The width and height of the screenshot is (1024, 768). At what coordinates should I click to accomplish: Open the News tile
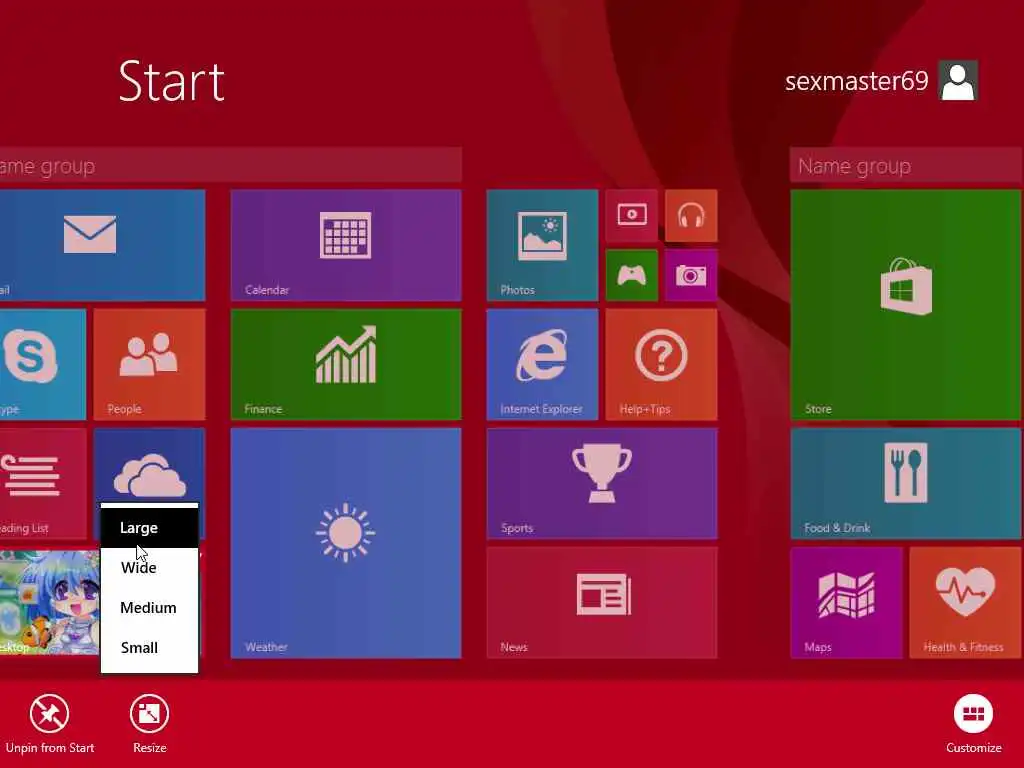click(x=602, y=603)
